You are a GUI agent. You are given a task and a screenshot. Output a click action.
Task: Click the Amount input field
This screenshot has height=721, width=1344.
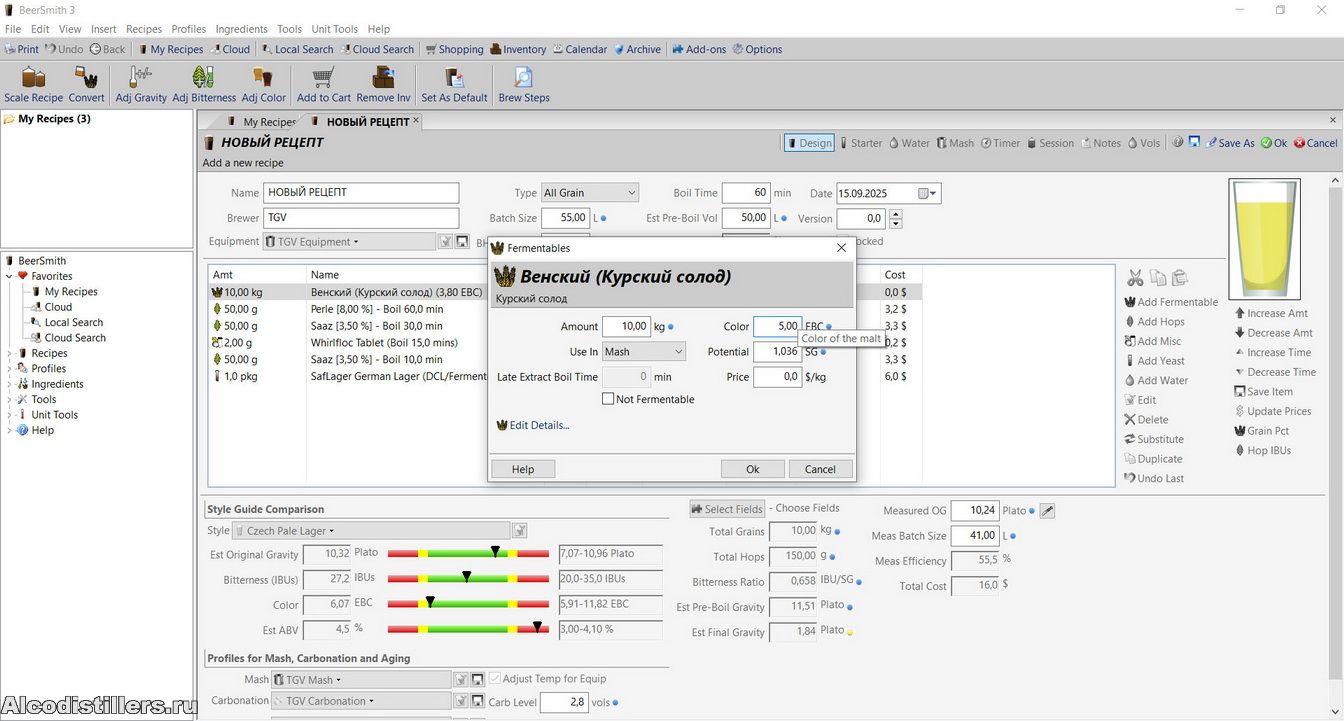click(x=626, y=326)
